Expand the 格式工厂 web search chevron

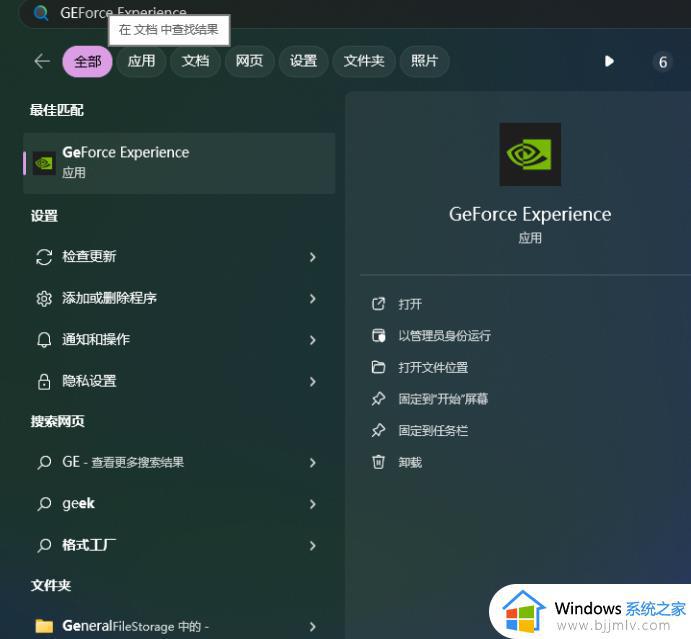pos(312,546)
